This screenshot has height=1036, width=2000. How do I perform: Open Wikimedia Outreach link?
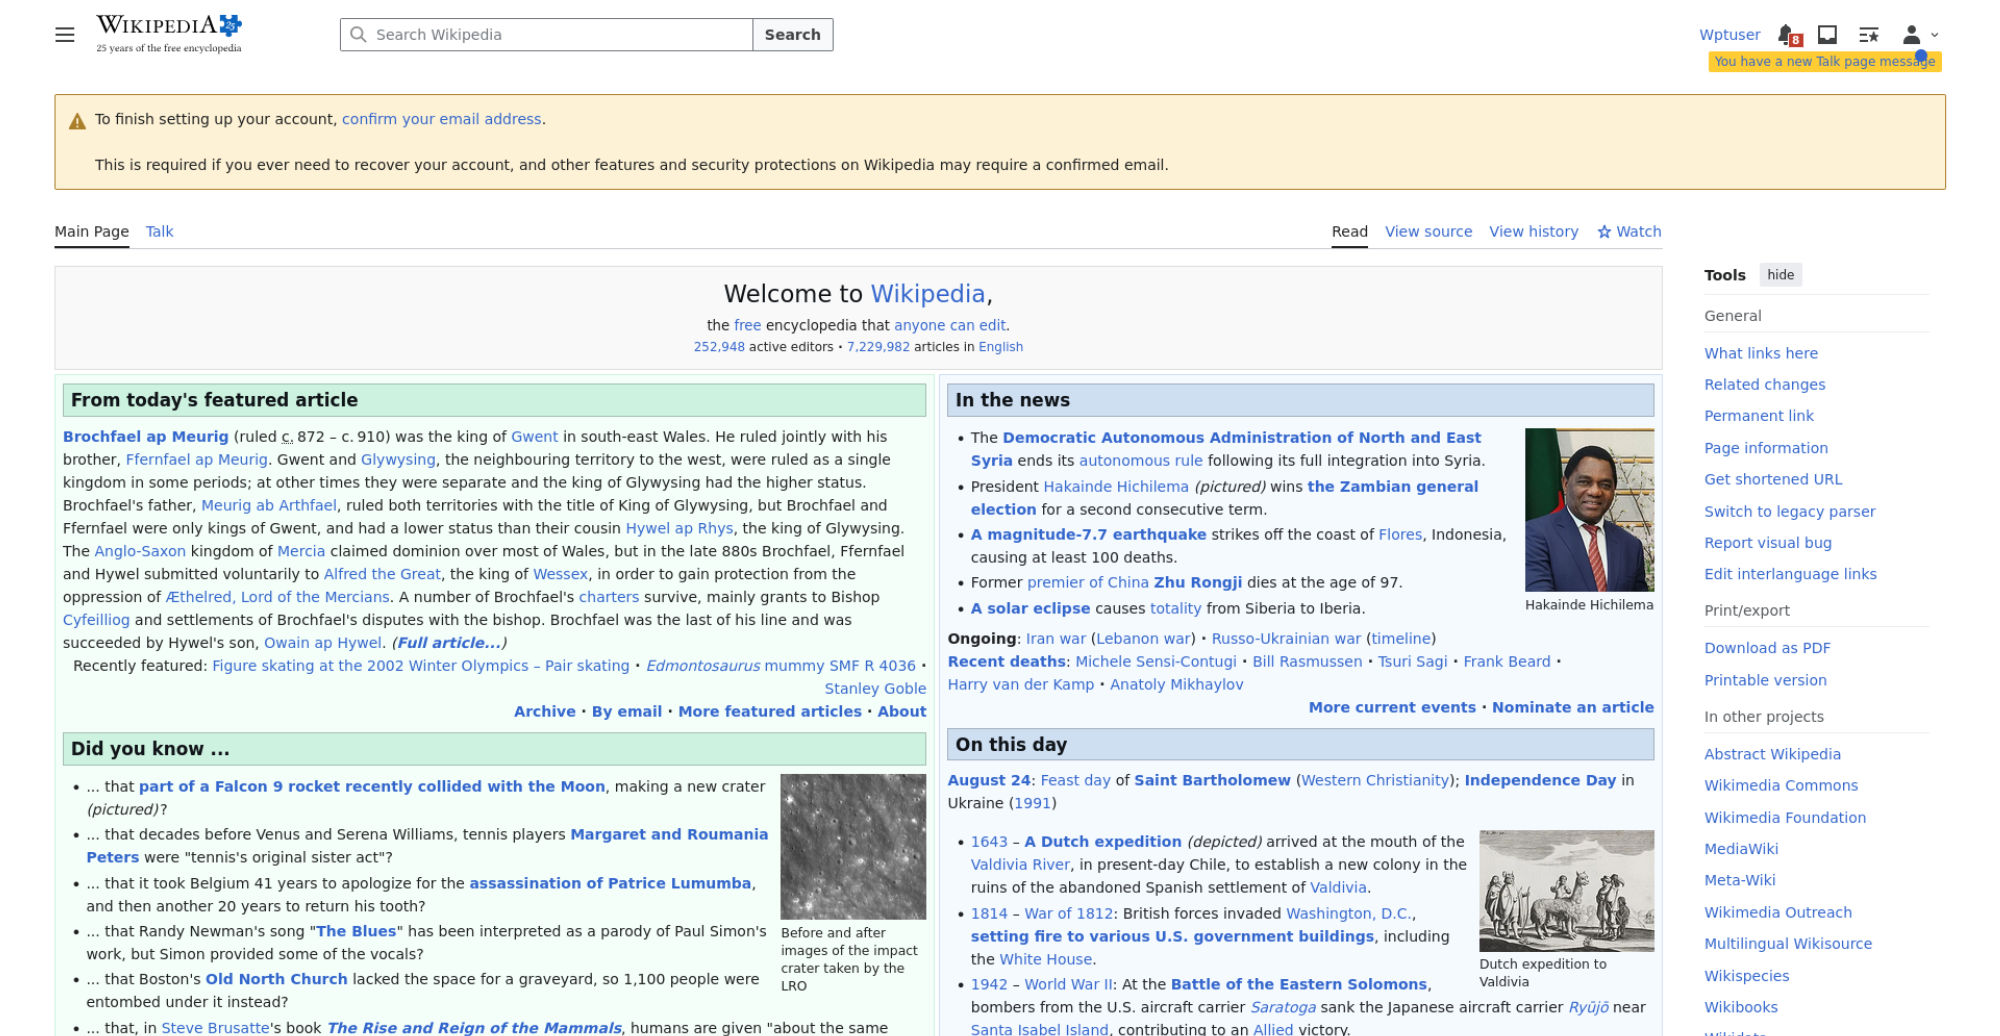[x=1778, y=912]
